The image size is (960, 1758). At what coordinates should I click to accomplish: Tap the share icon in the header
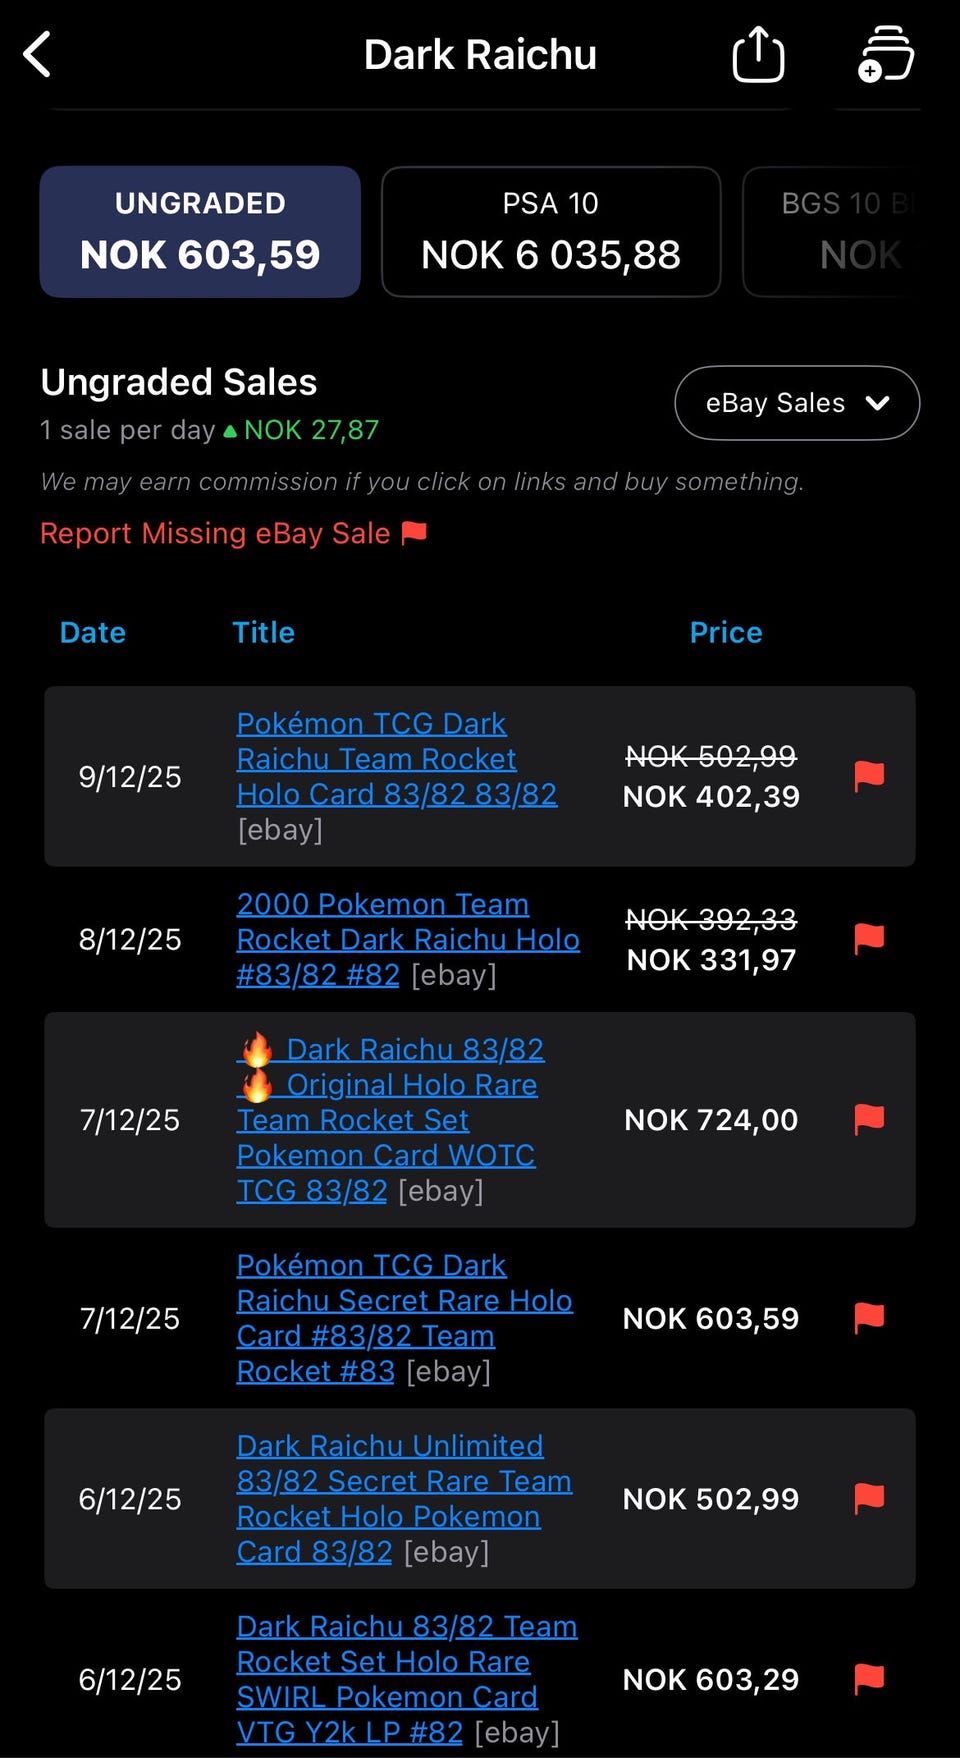[x=758, y=54]
